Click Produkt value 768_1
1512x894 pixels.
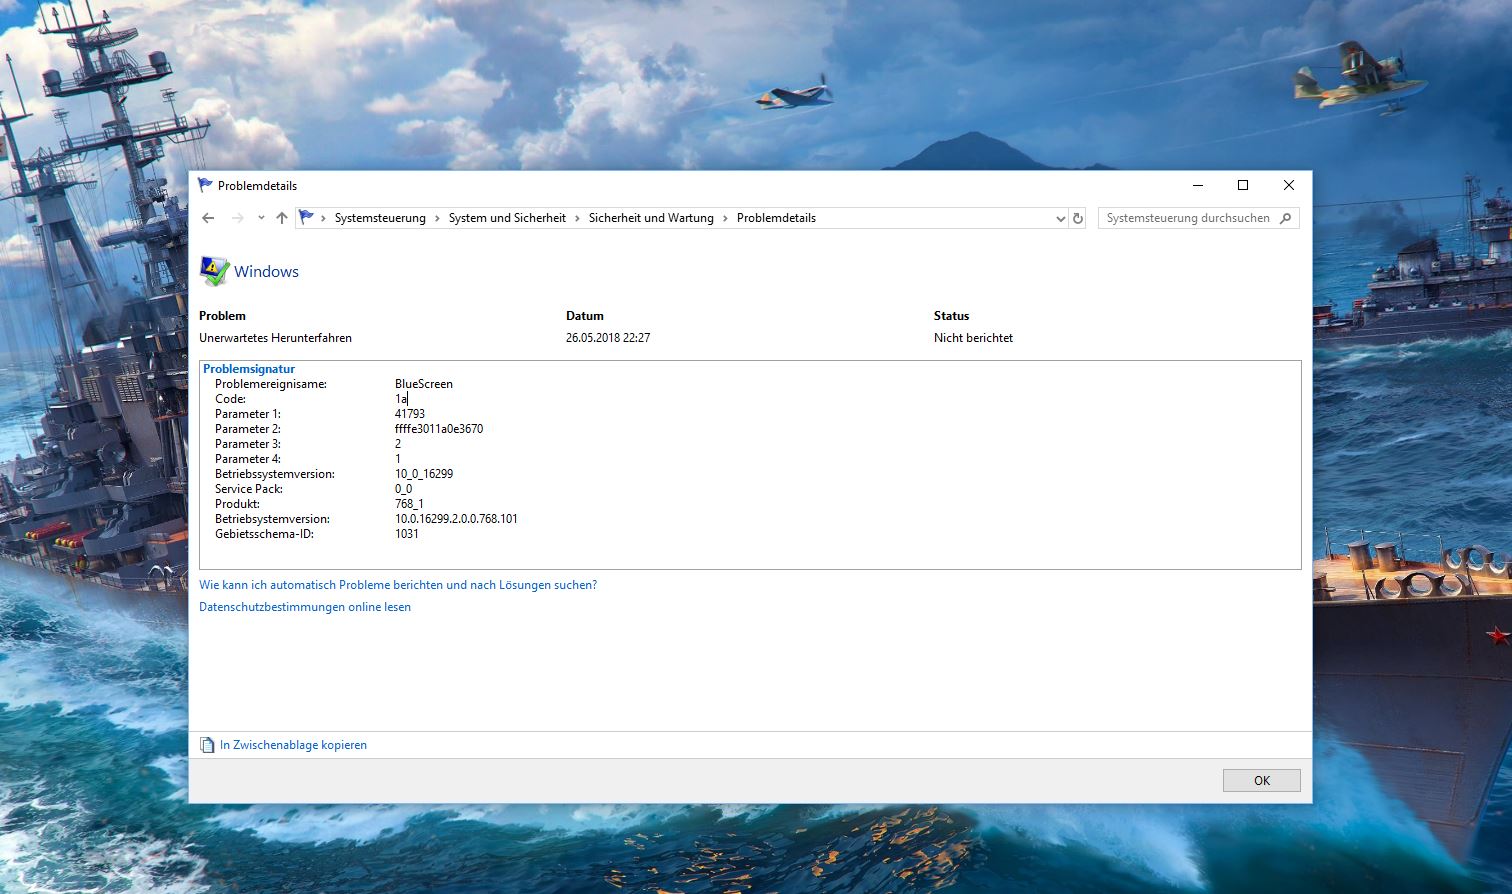pyautogui.click(x=409, y=504)
